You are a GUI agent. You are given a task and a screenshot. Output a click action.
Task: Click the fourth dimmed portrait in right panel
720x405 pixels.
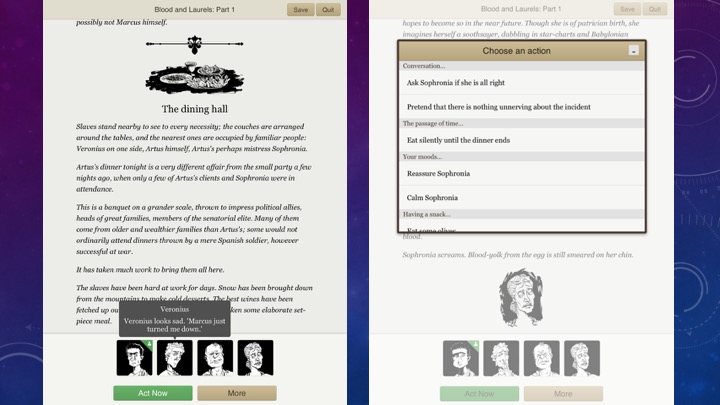coord(582,358)
